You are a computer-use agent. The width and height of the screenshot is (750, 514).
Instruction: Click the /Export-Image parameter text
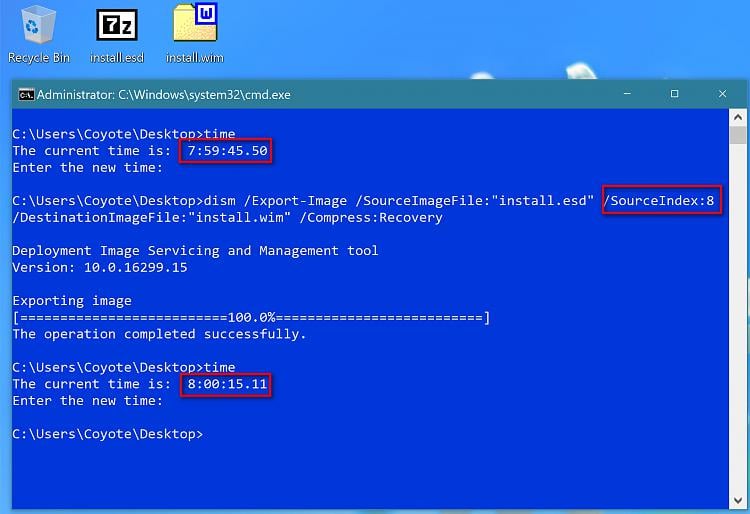click(x=296, y=201)
